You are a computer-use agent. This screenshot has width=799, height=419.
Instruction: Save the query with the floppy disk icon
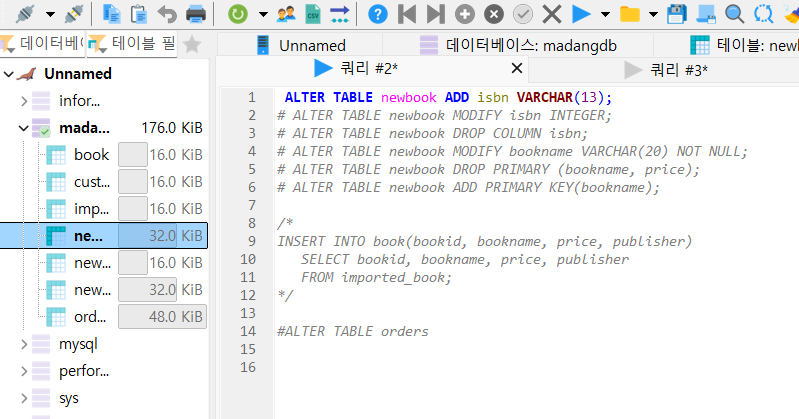(x=677, y=14)
